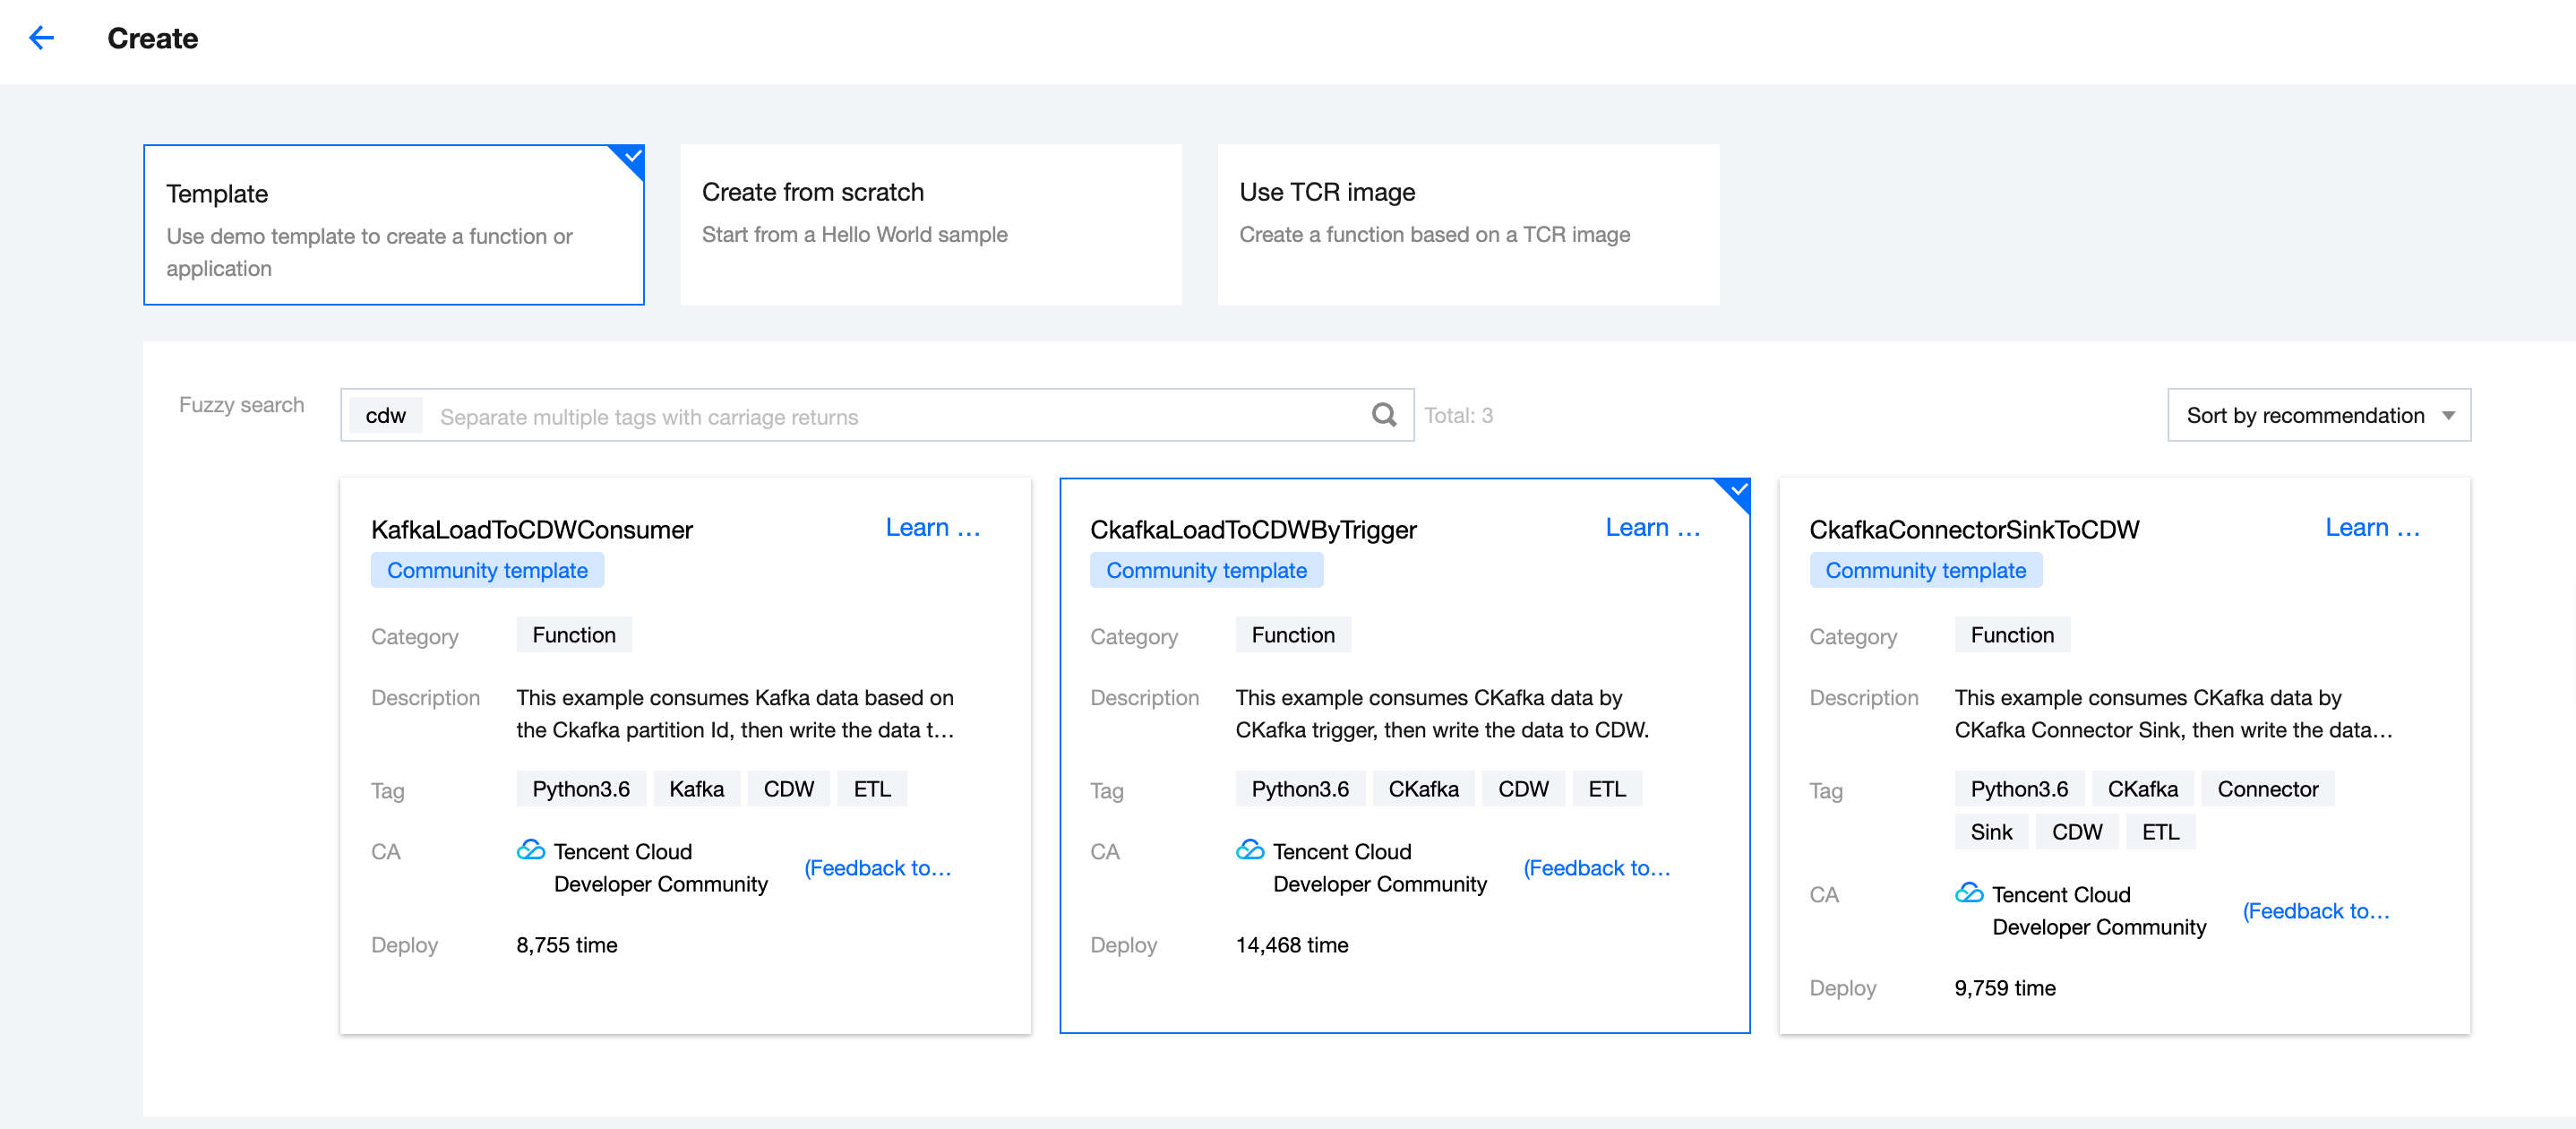Click the search magnifier icon
The image size is (2576, 1129).
(1384, 415)
